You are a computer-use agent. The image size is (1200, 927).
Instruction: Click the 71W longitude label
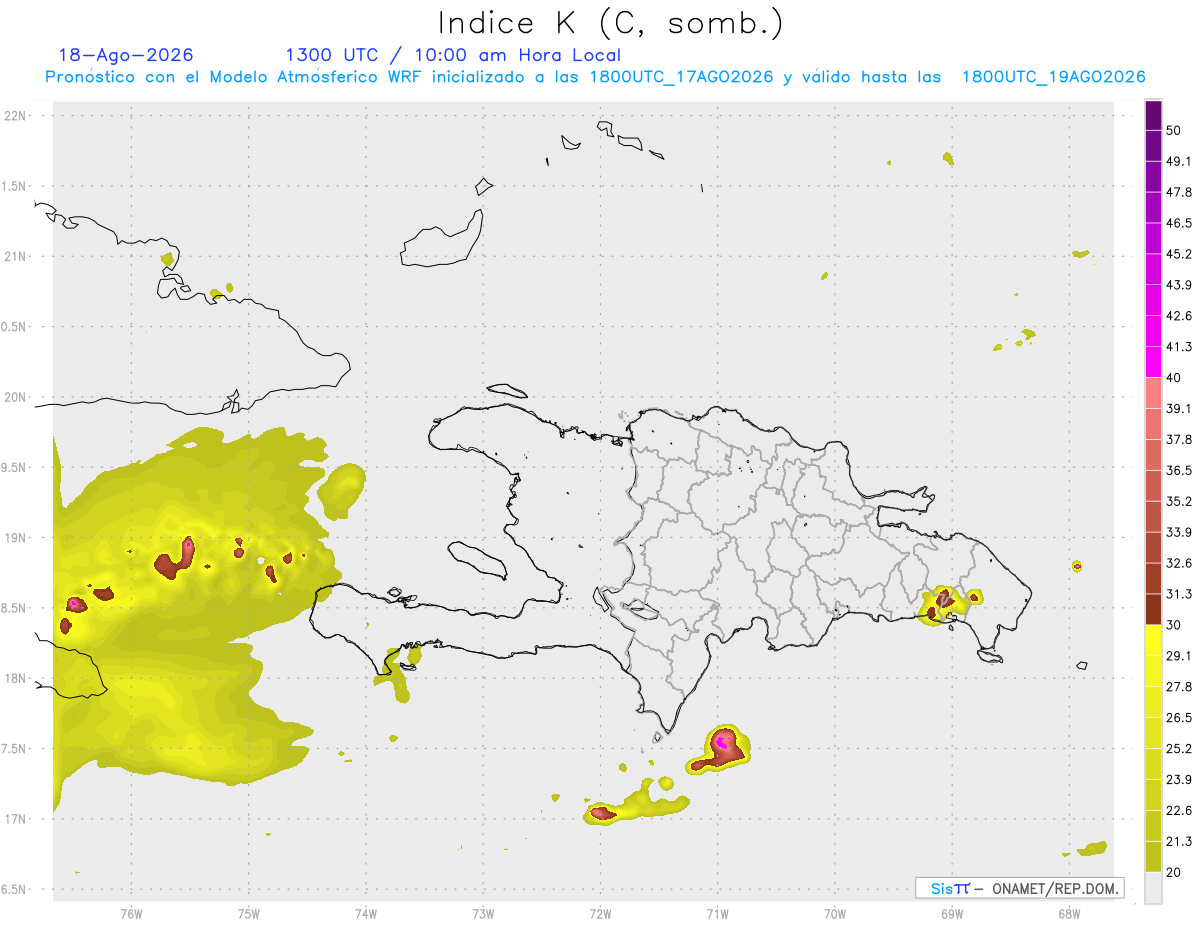[717, 914]
